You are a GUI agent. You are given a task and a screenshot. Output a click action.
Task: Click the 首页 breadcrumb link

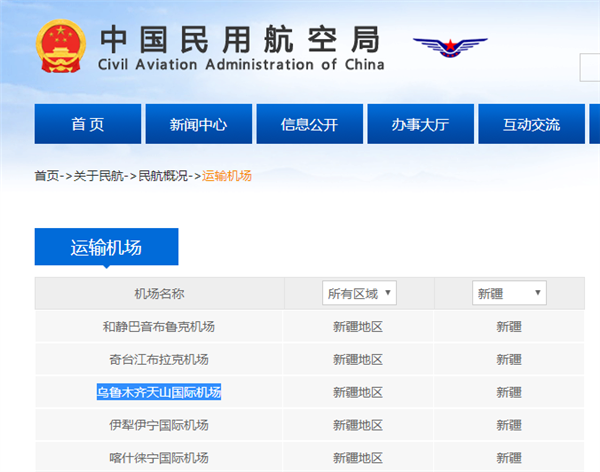[47, 176]
